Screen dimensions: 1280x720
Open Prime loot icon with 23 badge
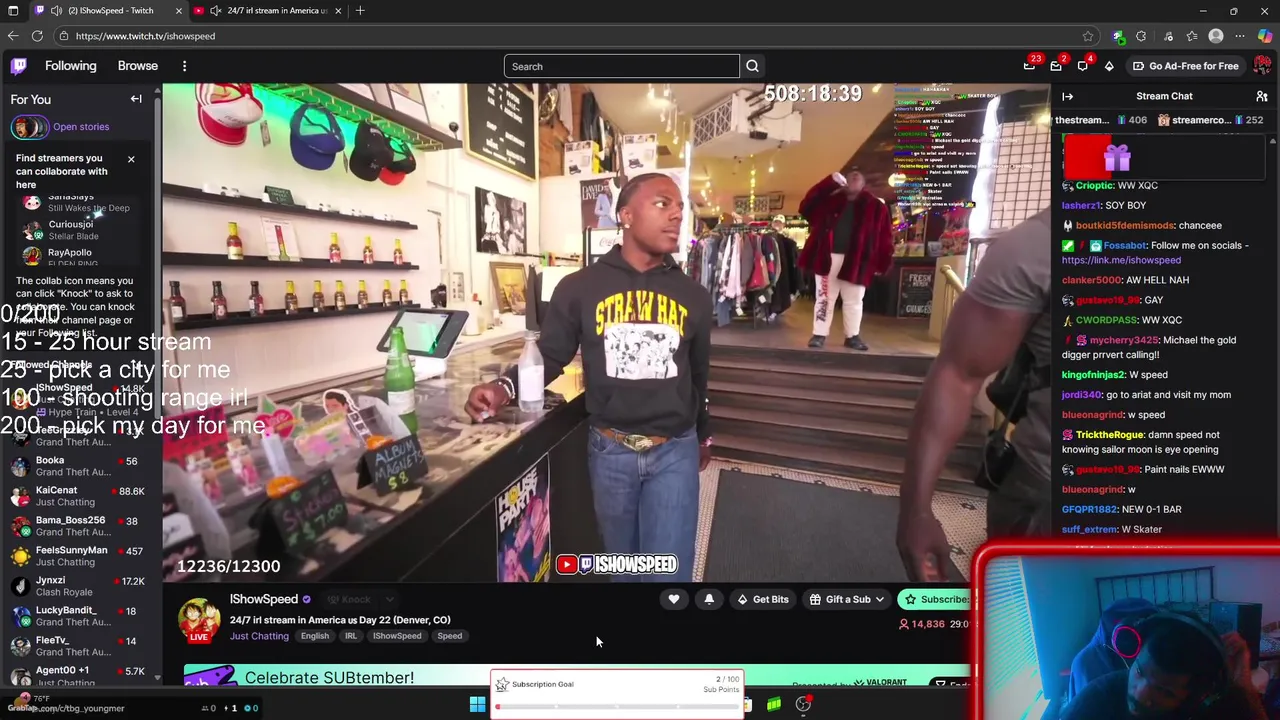pyautogui.click(x=1029, y=66)
